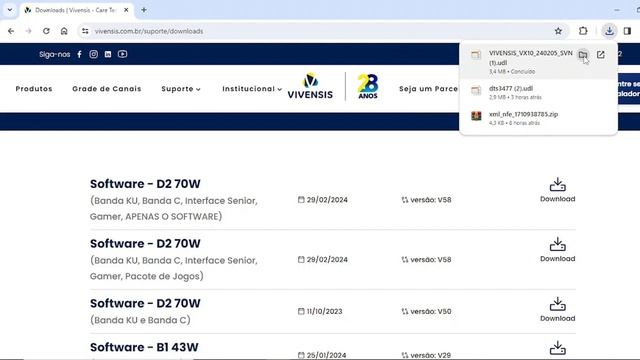Screen dimensions: 640x360
Task: Click the browser forward arrow
Action: click(x=29, y=31)
